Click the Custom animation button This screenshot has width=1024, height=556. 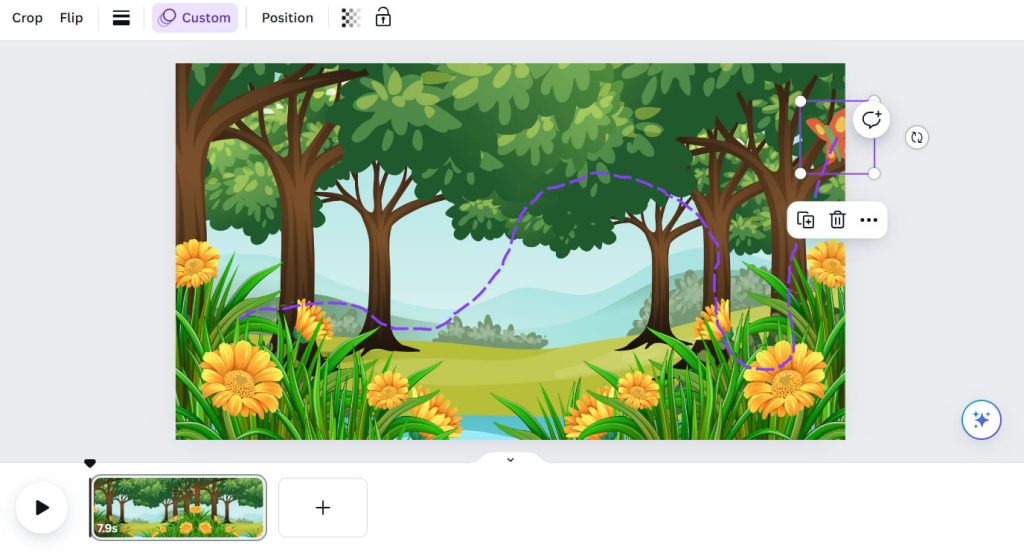pos(195,18)
